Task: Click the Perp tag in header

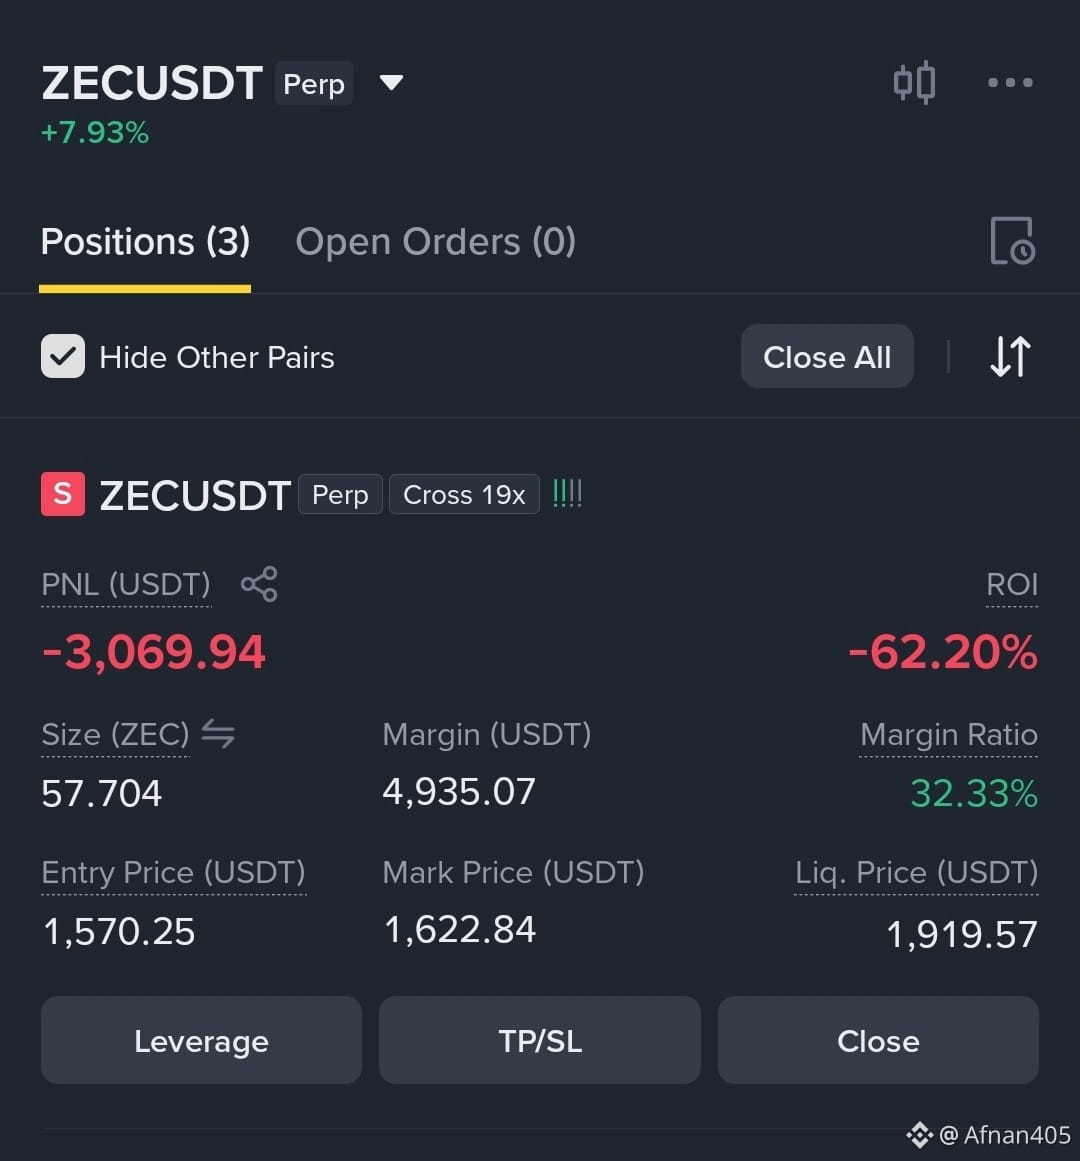Action: tap(314, 83)
